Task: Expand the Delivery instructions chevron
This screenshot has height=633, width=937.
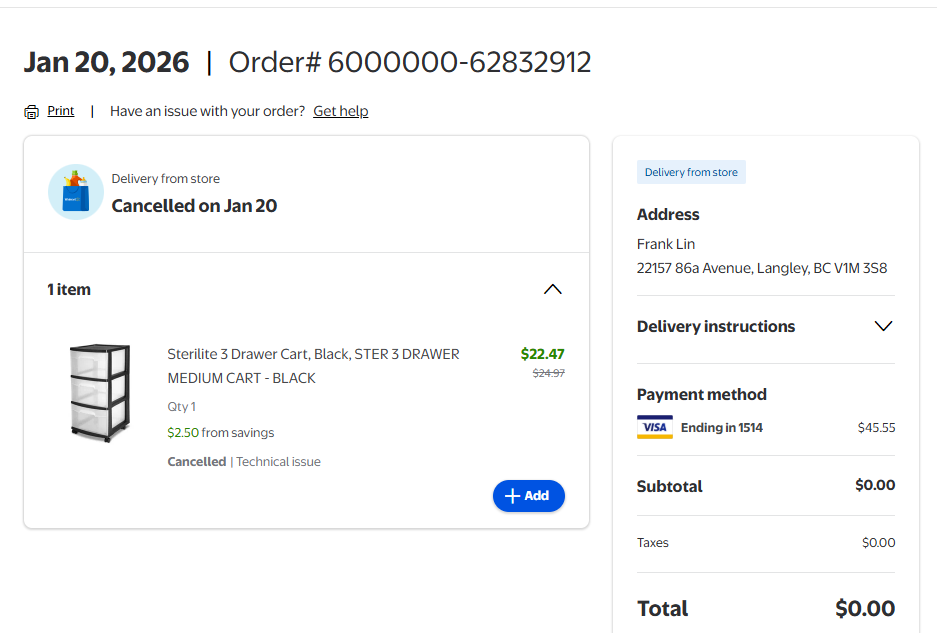Action: (x=883, y=326)
